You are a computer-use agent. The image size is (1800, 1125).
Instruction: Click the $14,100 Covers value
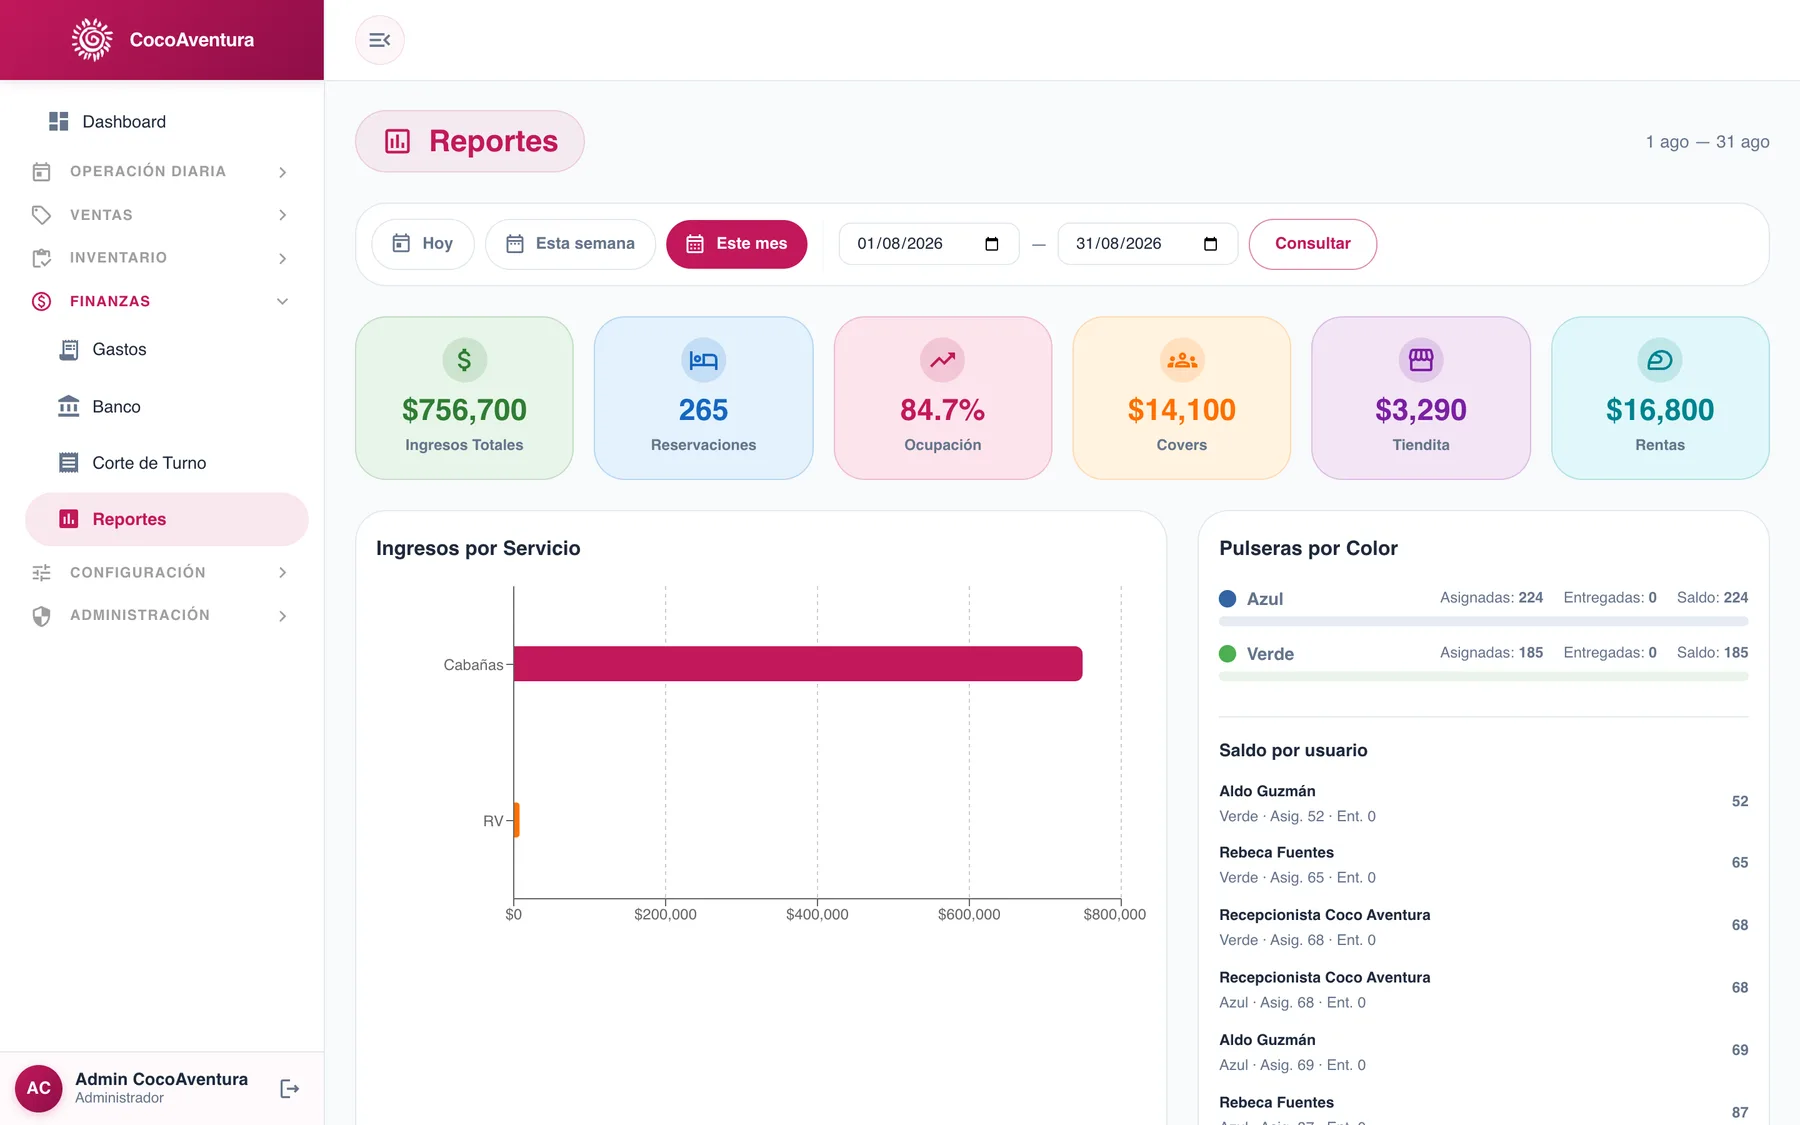(1182, 410)
